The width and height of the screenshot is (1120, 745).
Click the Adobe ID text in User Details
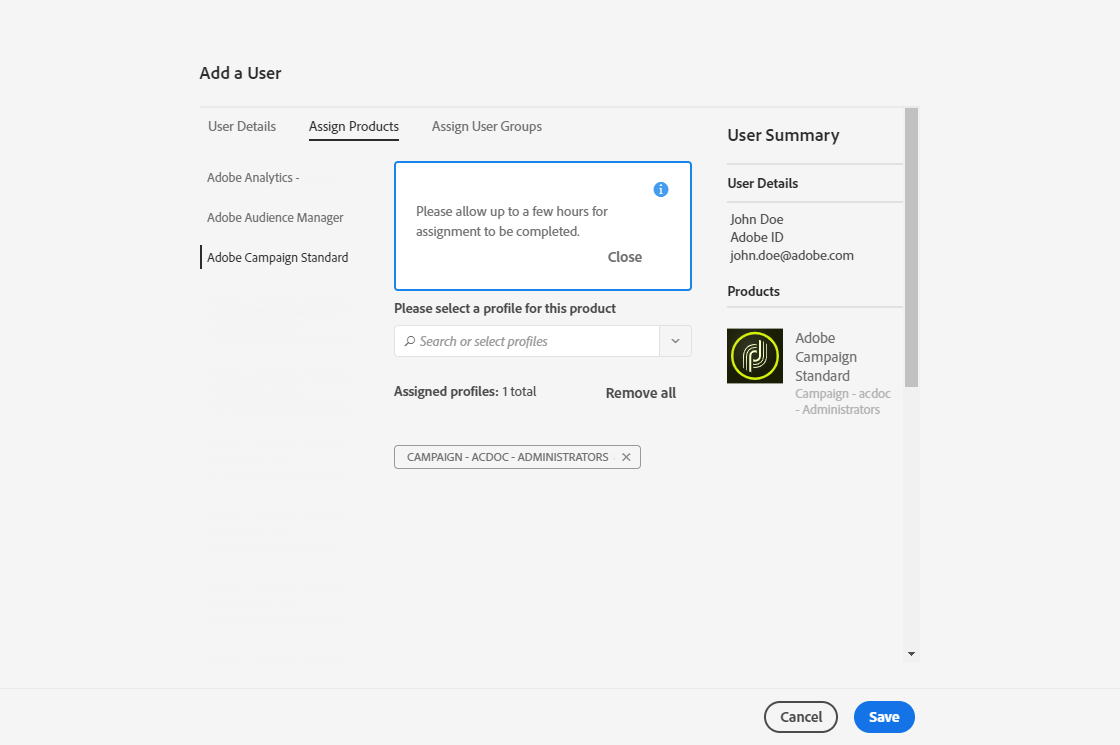756,237
